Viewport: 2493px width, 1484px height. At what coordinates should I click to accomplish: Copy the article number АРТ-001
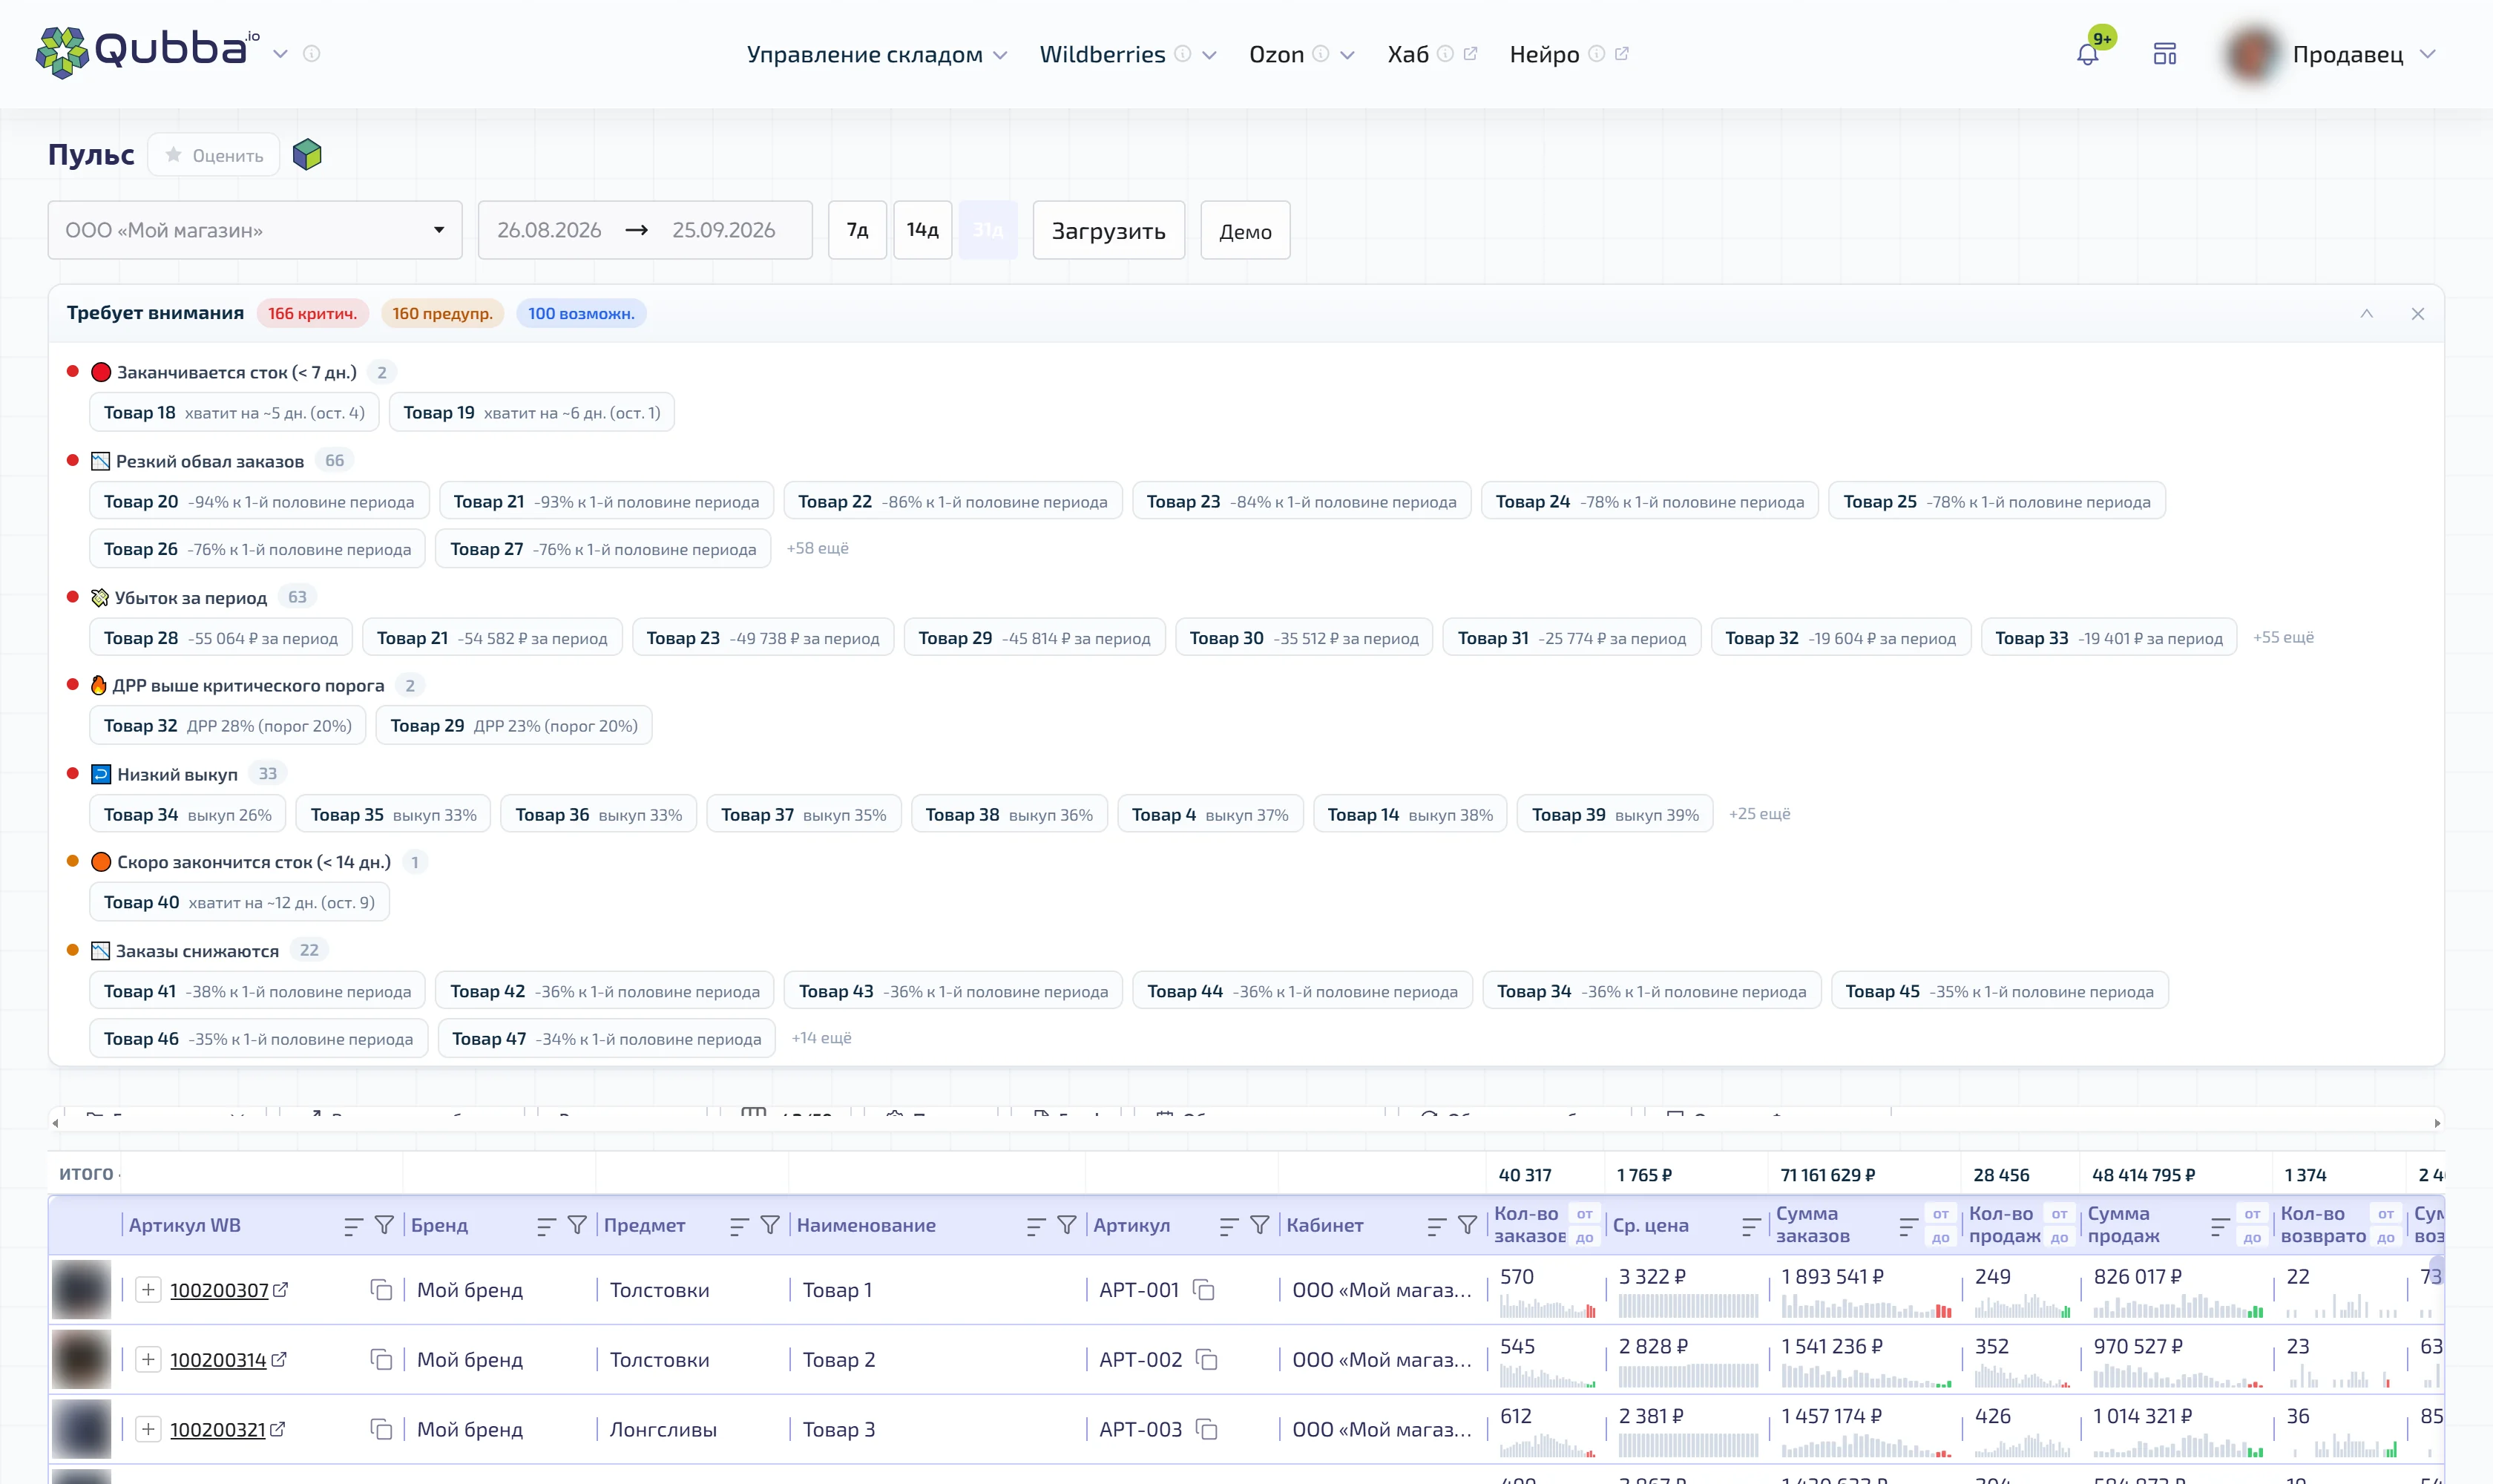(x=1205, y=1290)
